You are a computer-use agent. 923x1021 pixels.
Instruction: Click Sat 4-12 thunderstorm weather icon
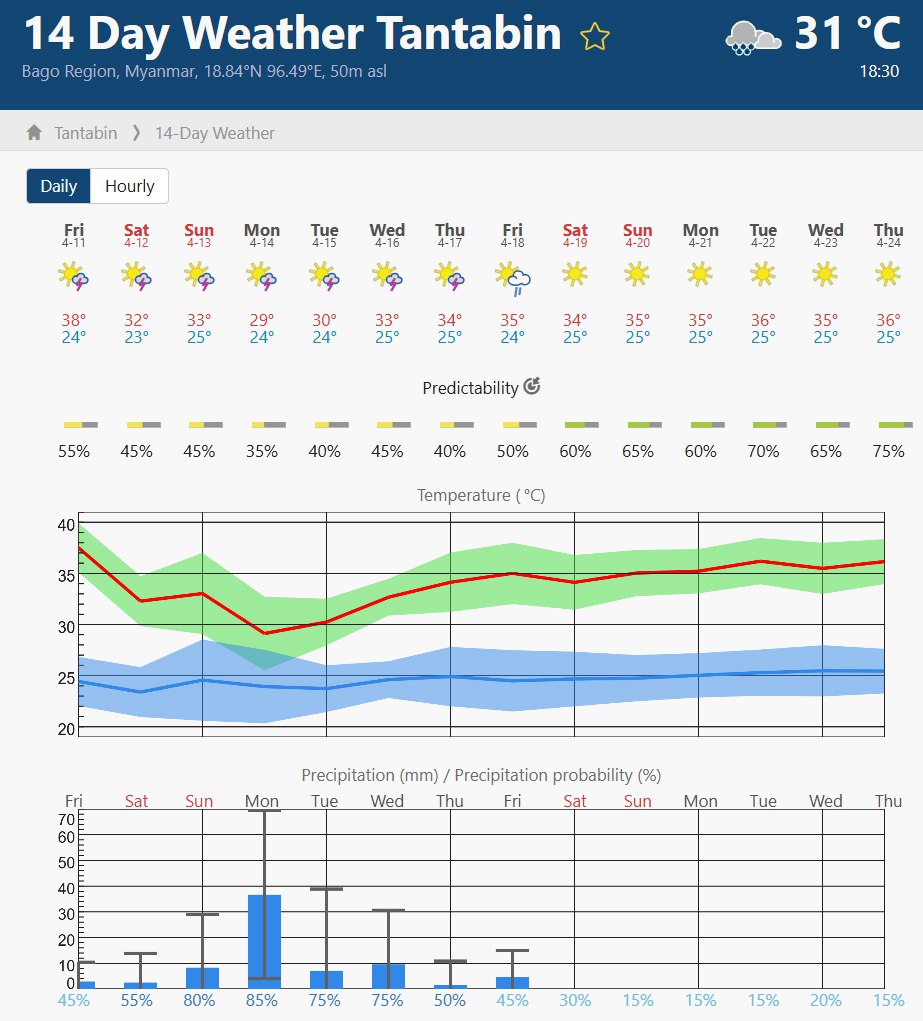point(136,276)
